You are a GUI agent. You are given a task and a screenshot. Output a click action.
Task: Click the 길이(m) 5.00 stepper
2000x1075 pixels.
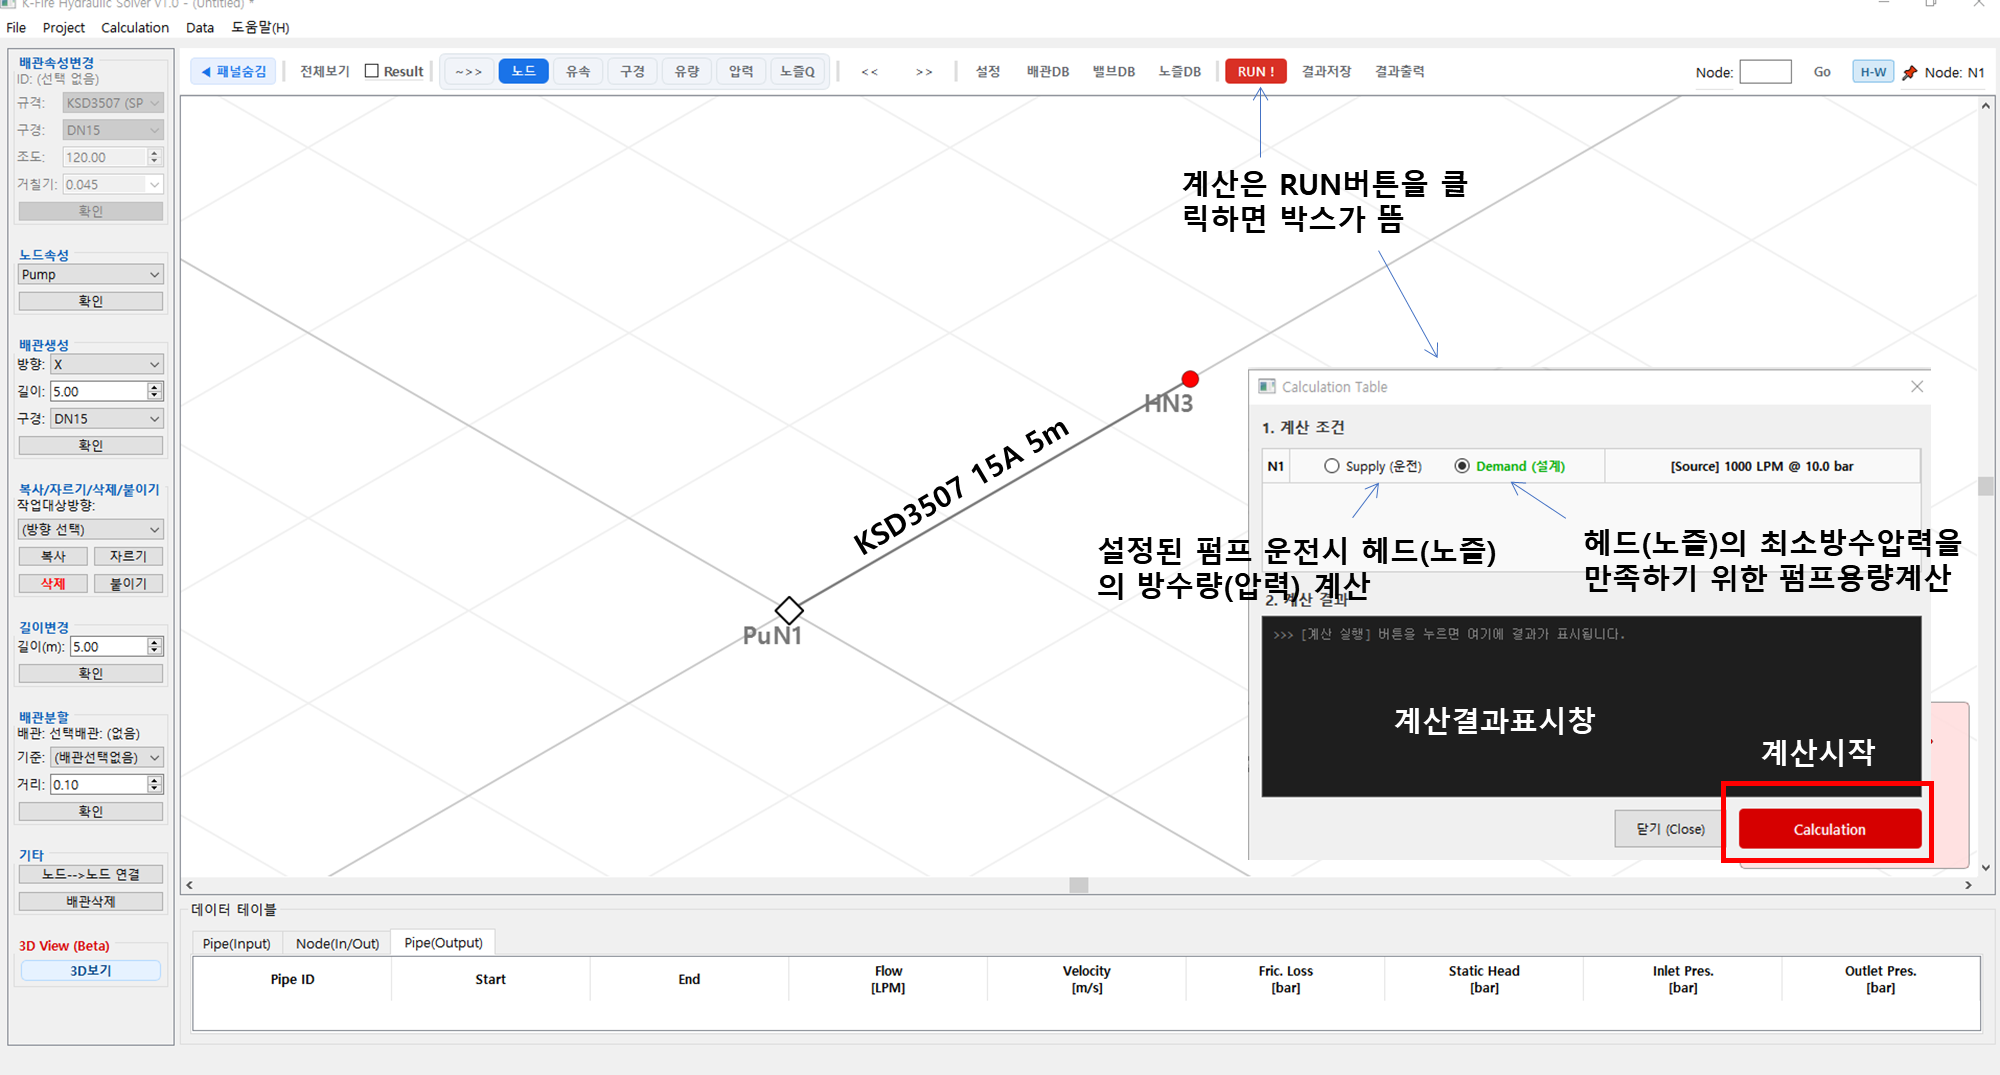154,646
